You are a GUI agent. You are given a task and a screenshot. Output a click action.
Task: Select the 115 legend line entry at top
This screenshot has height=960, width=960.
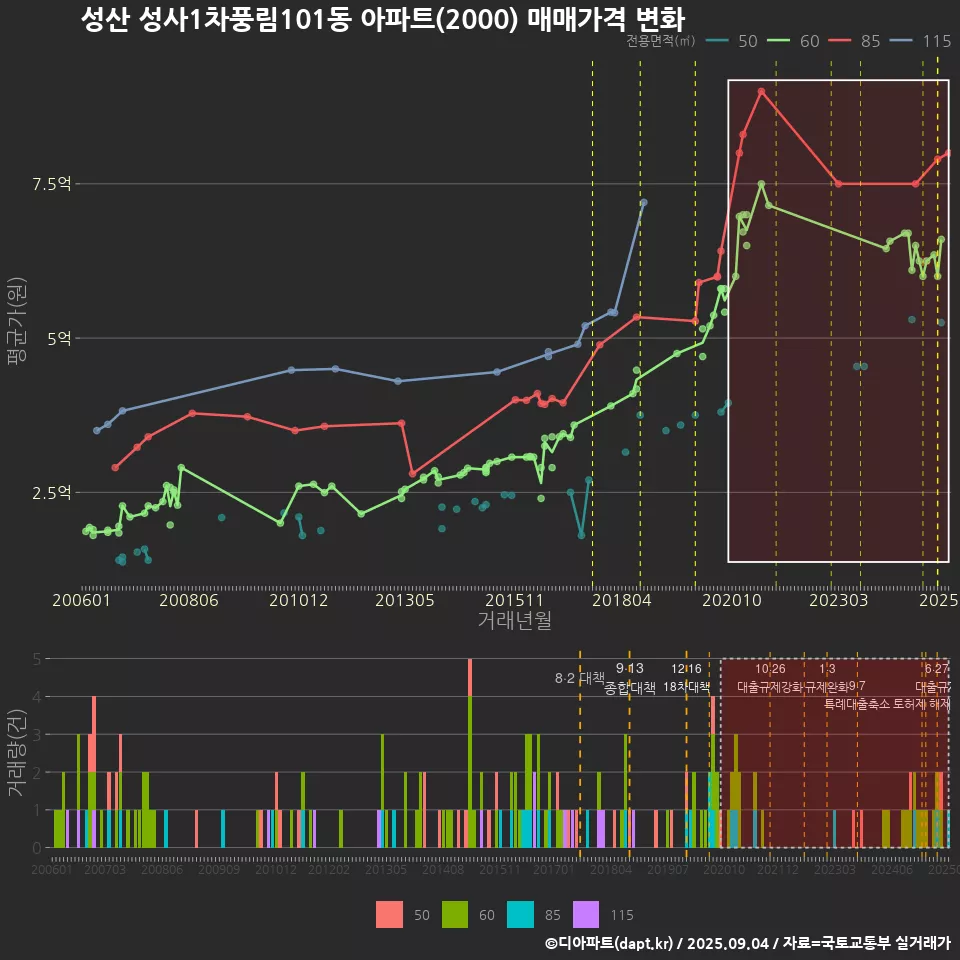click(920, 41)
